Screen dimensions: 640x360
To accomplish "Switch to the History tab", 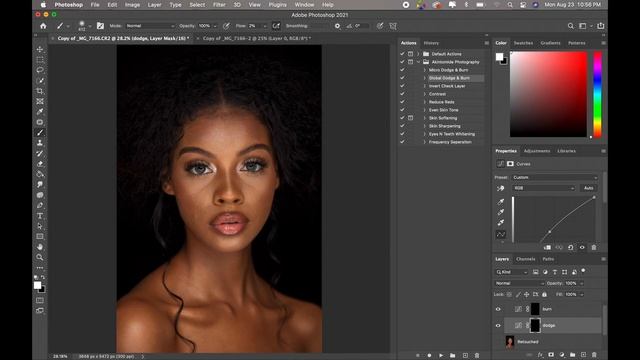I will point(431,43).
